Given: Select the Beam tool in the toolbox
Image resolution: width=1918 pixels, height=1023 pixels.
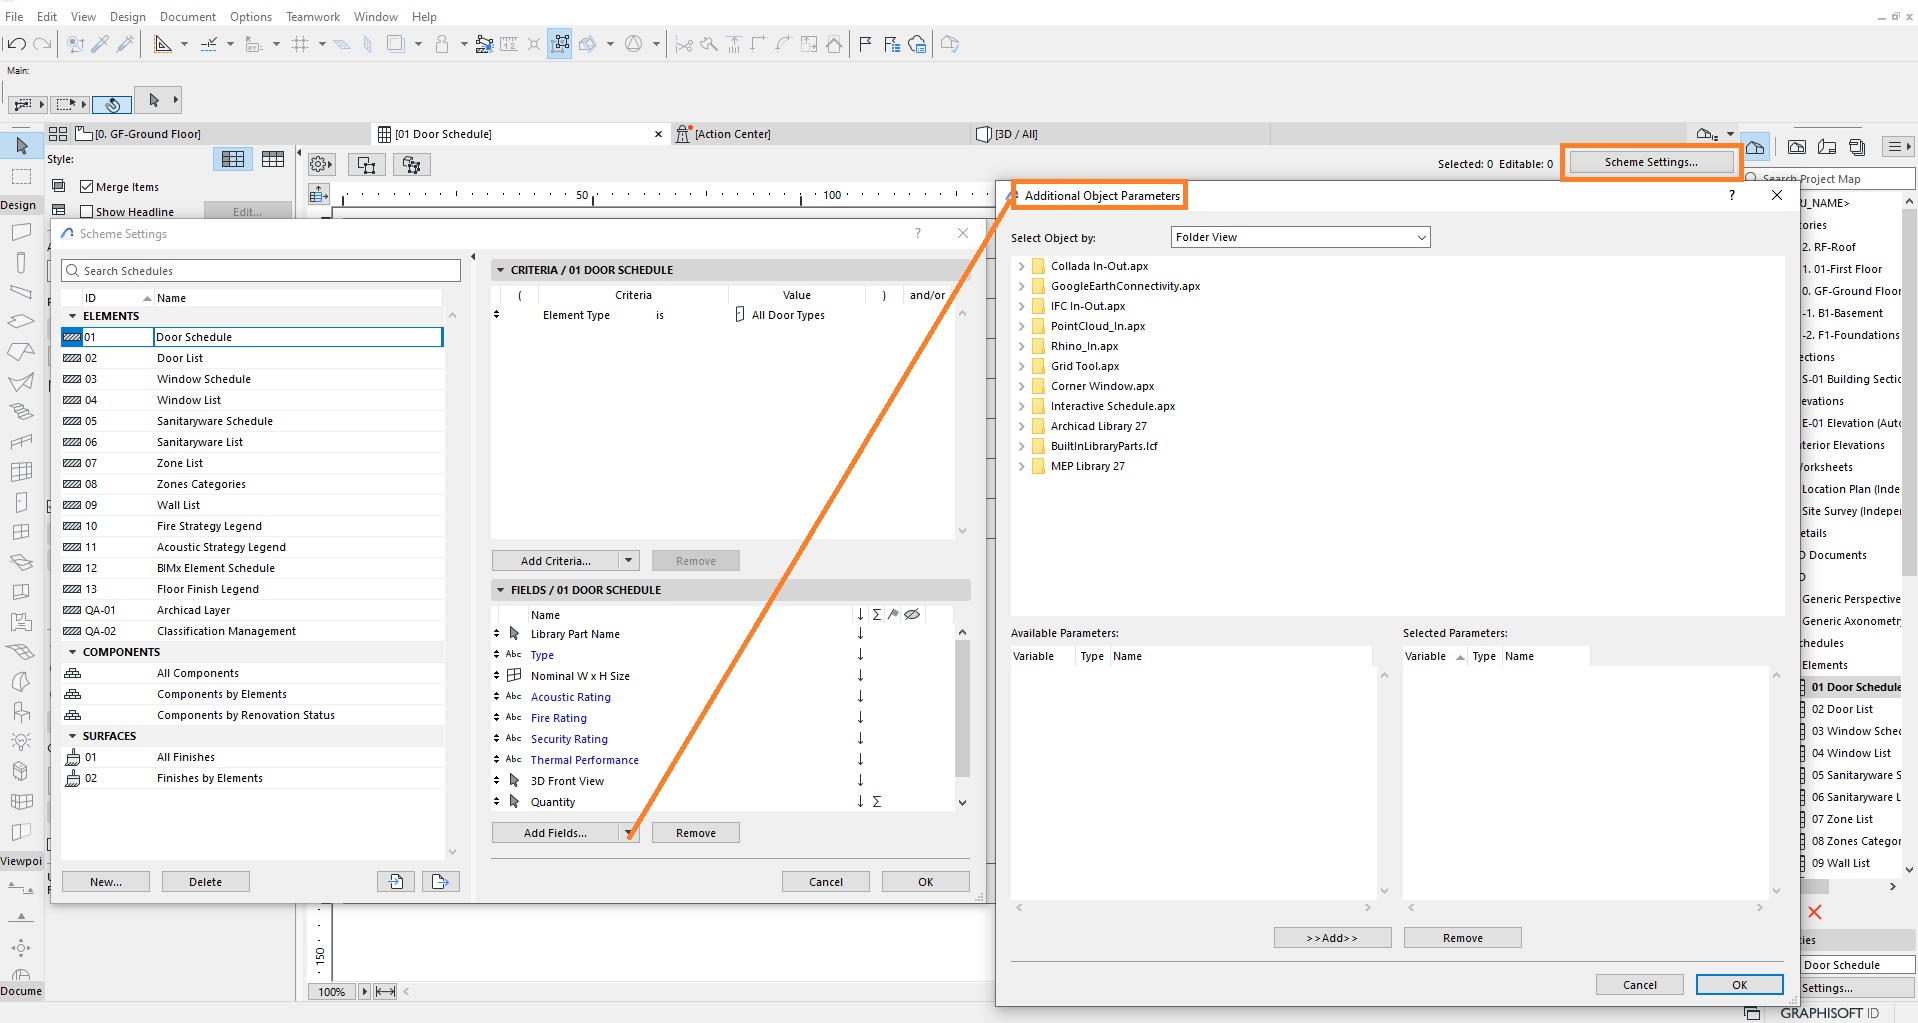Looking at the screenshot, I should click(21, 292).
